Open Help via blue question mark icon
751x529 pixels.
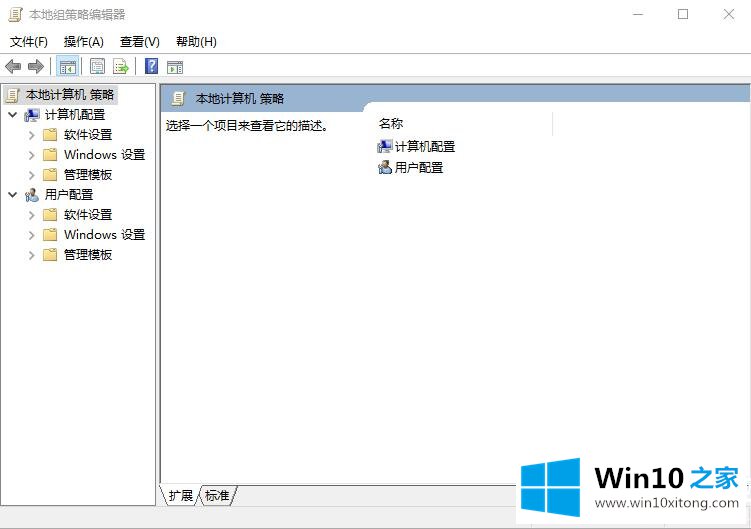point(151,66)
